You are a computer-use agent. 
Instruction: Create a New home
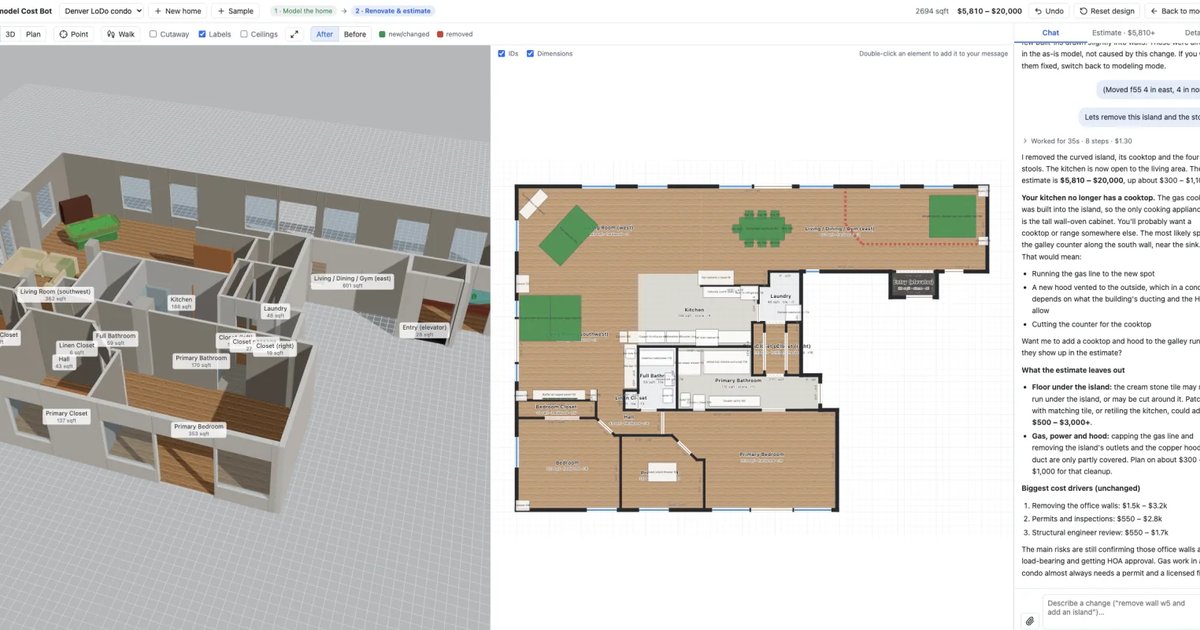pyautogui.click(x=177, y=11)
